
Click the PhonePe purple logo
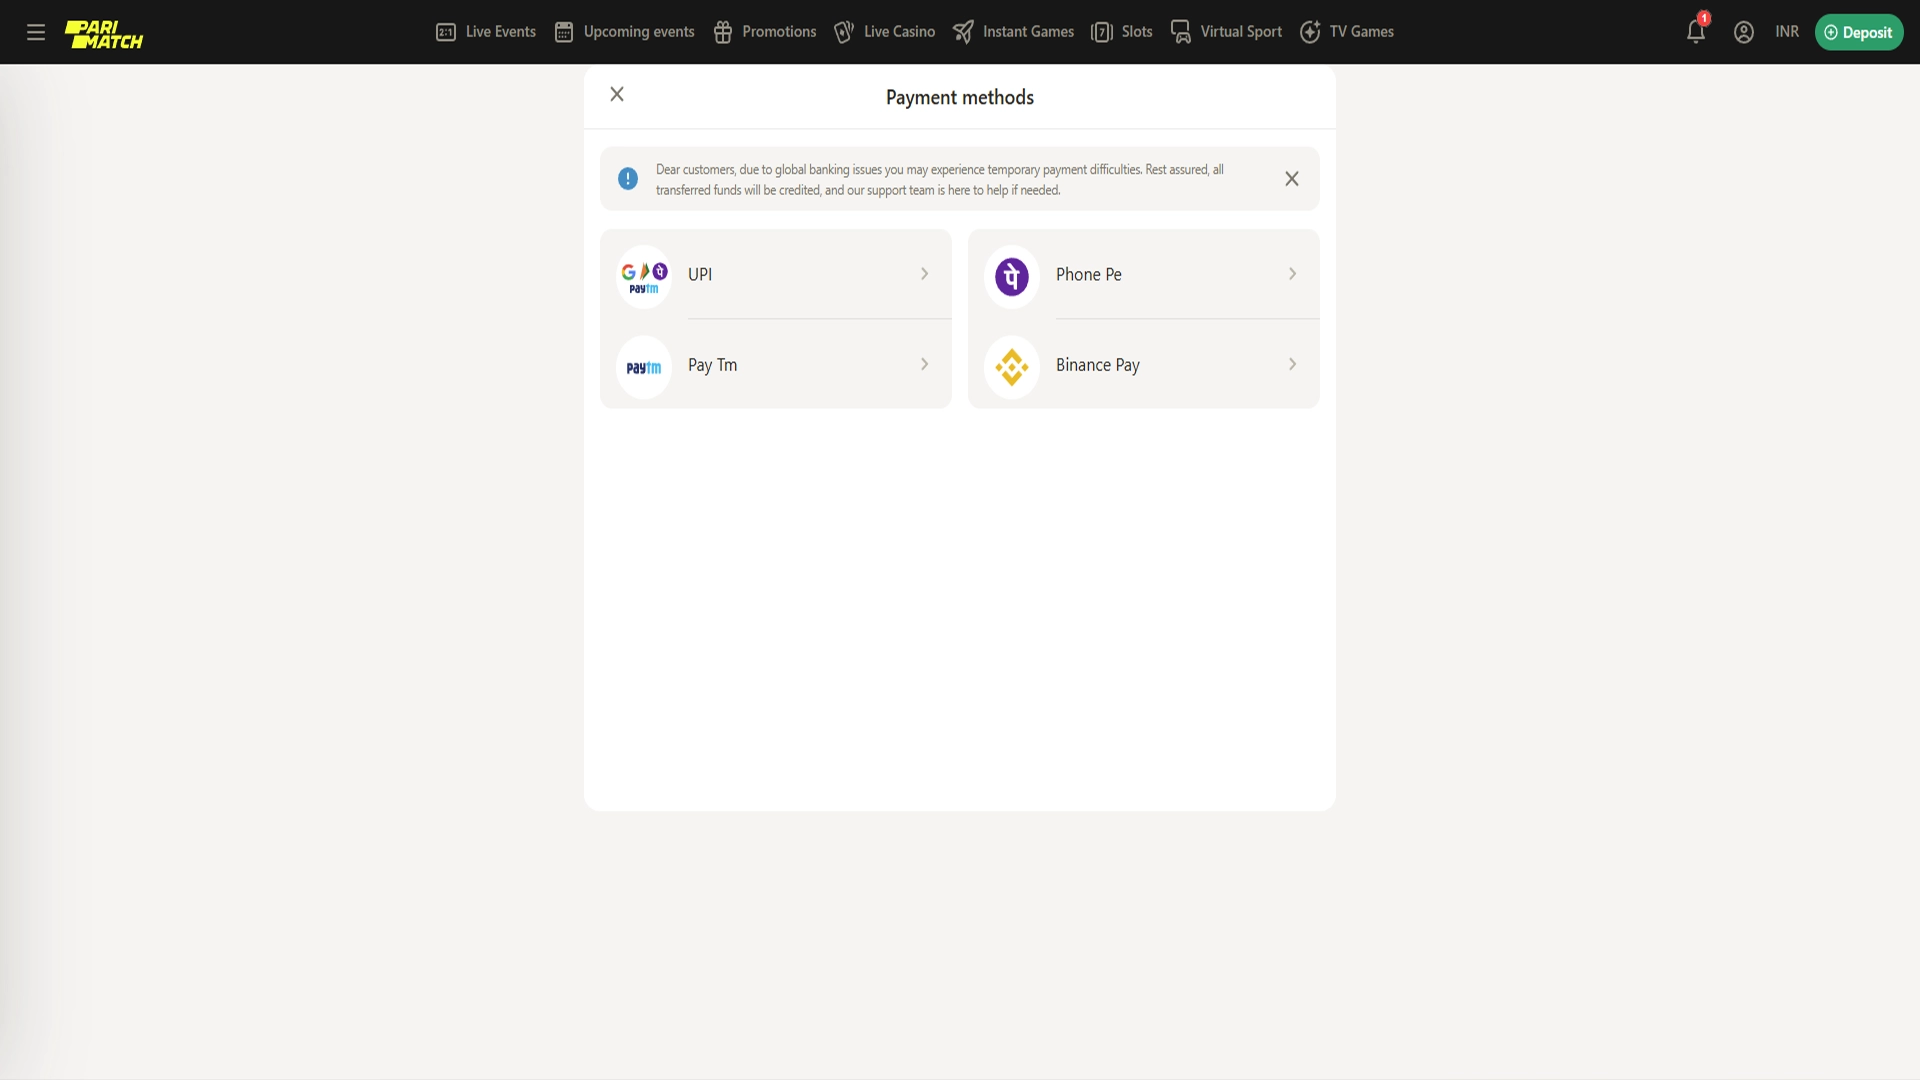pos(1011,276)
